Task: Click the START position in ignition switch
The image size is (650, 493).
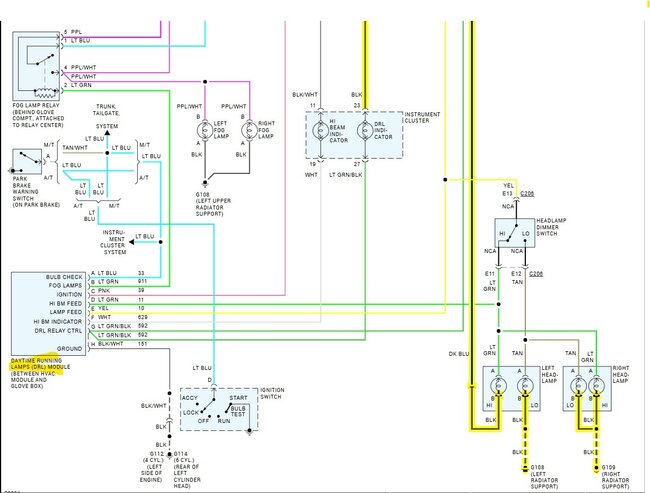Action: [238, 398]
